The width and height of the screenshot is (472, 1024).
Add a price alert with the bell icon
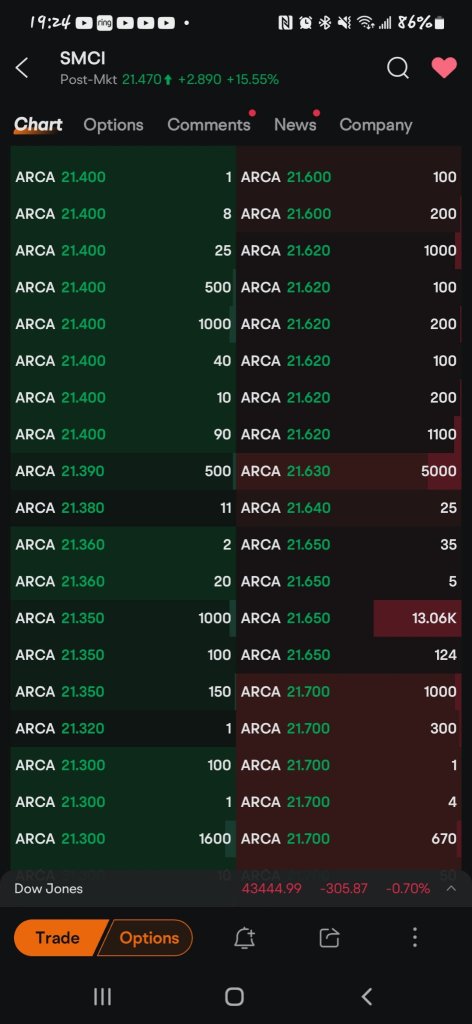(x=244, y=938)
